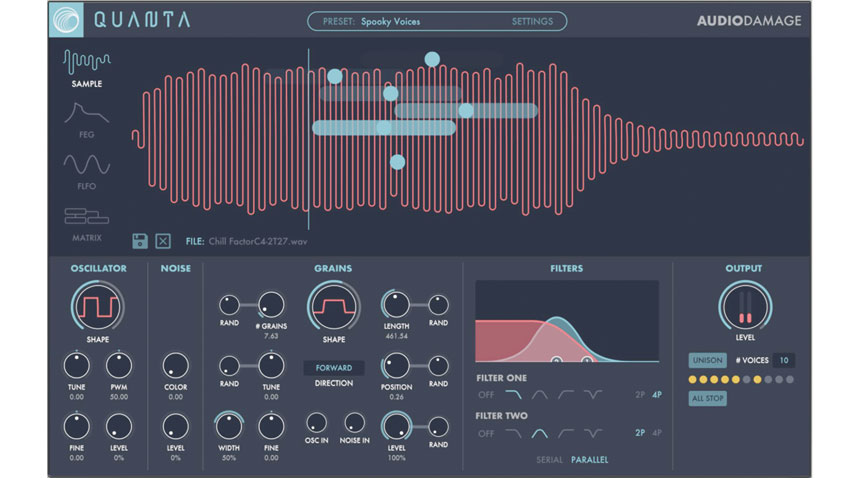Click the Audio Damage brand logo
The width and height of the screenshot is (850, 478).
click(749, 21)
